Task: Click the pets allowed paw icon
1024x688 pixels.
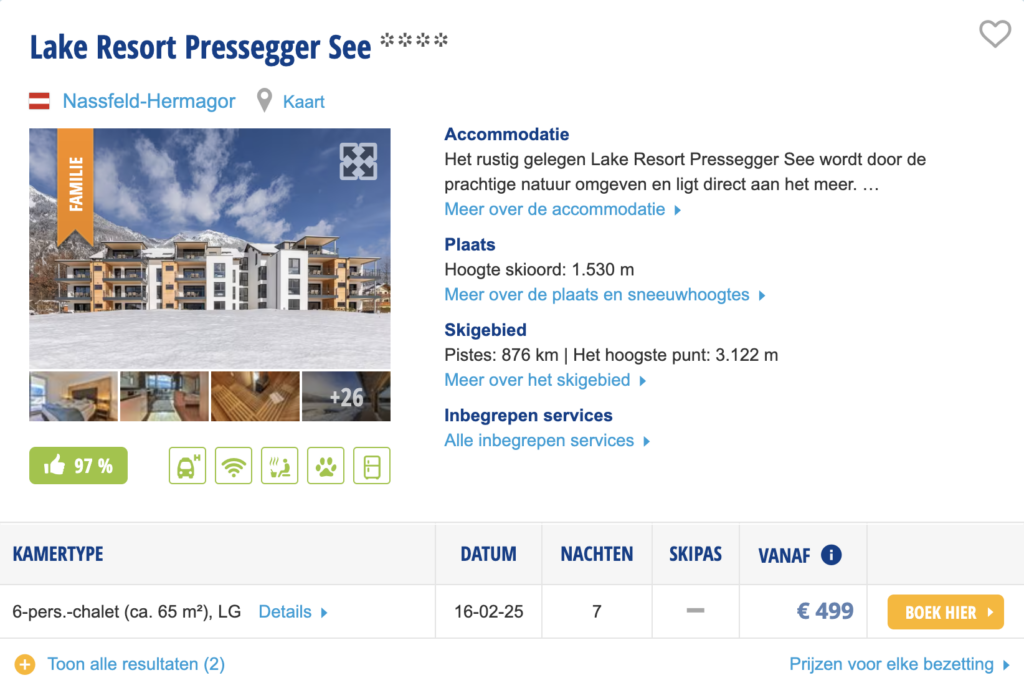Action: click(325, 465)
